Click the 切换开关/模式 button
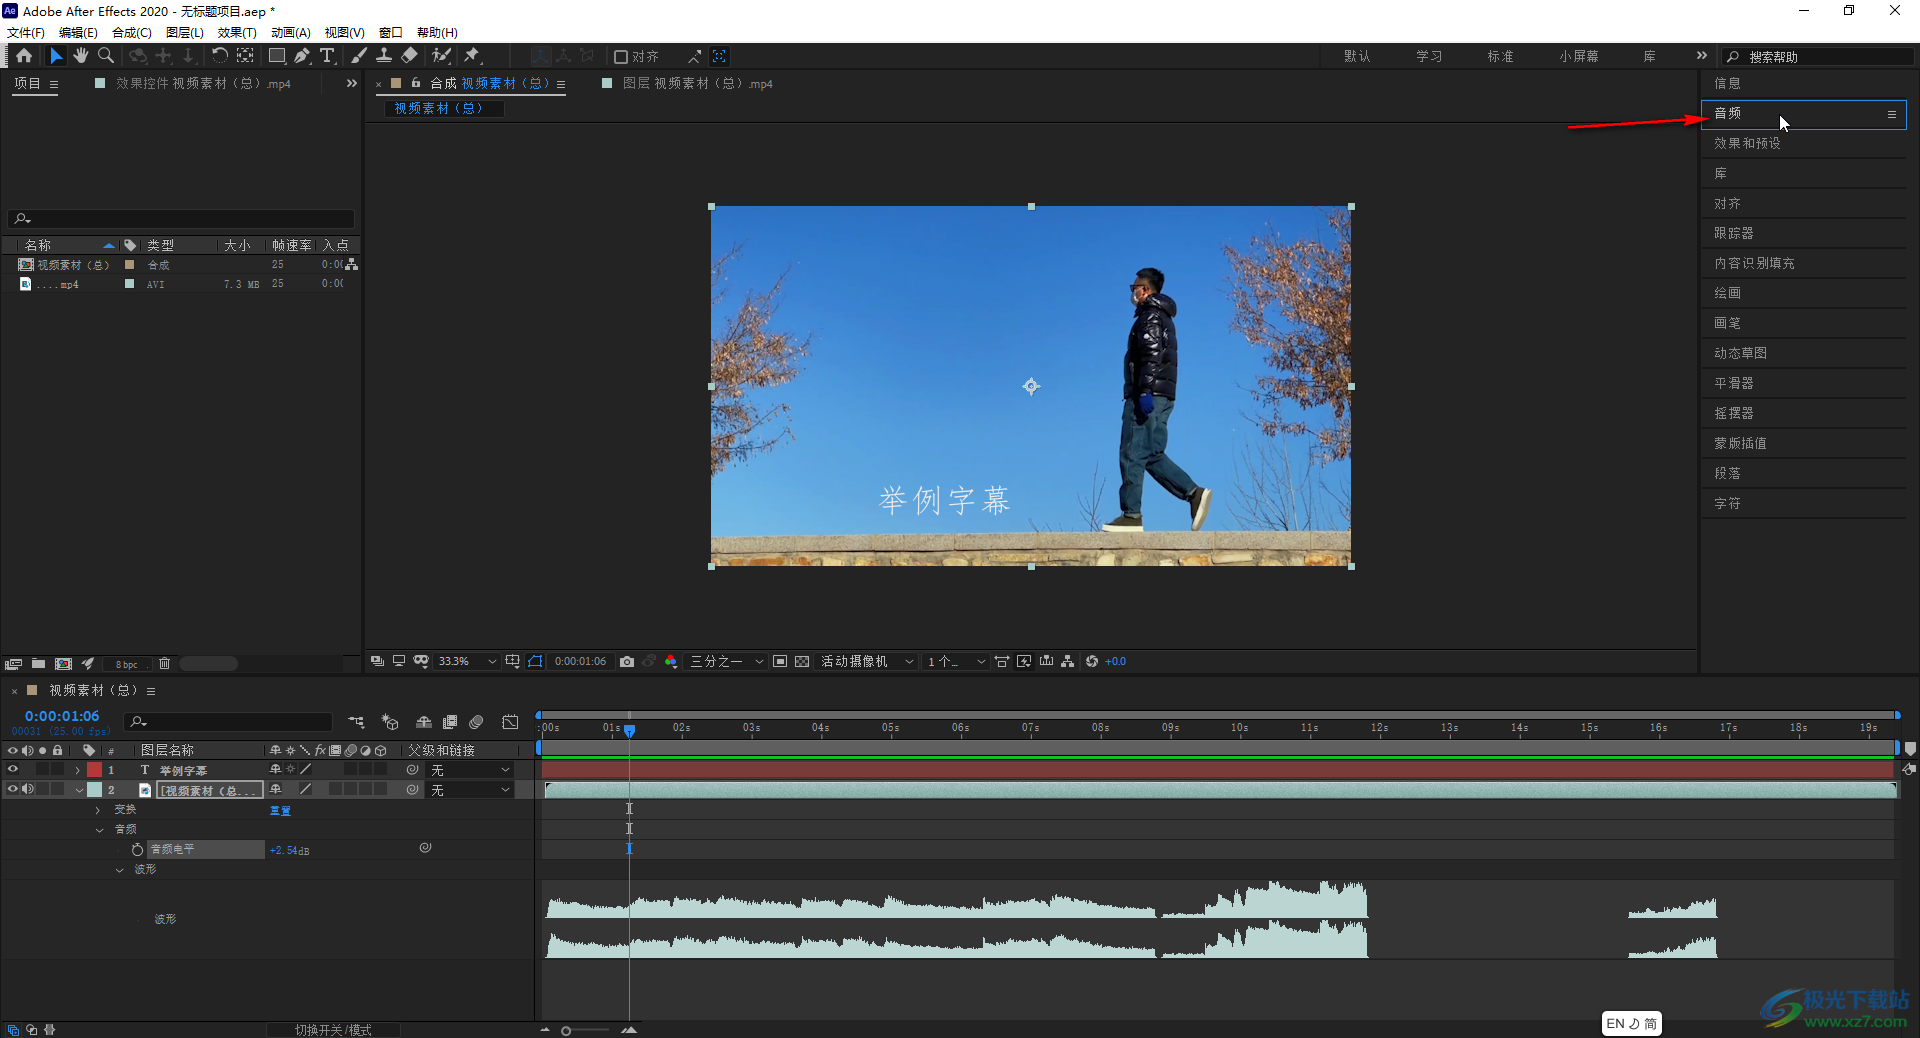Image resolution: width=1920 pixels, height=1038 pixels. tap(333, 1030)
